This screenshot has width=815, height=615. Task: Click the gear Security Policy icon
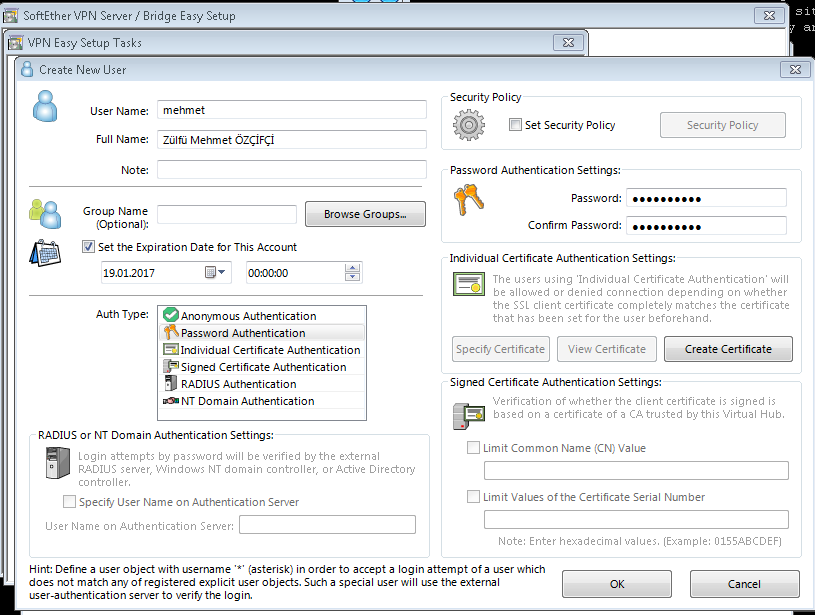click(x=469, y=125)
